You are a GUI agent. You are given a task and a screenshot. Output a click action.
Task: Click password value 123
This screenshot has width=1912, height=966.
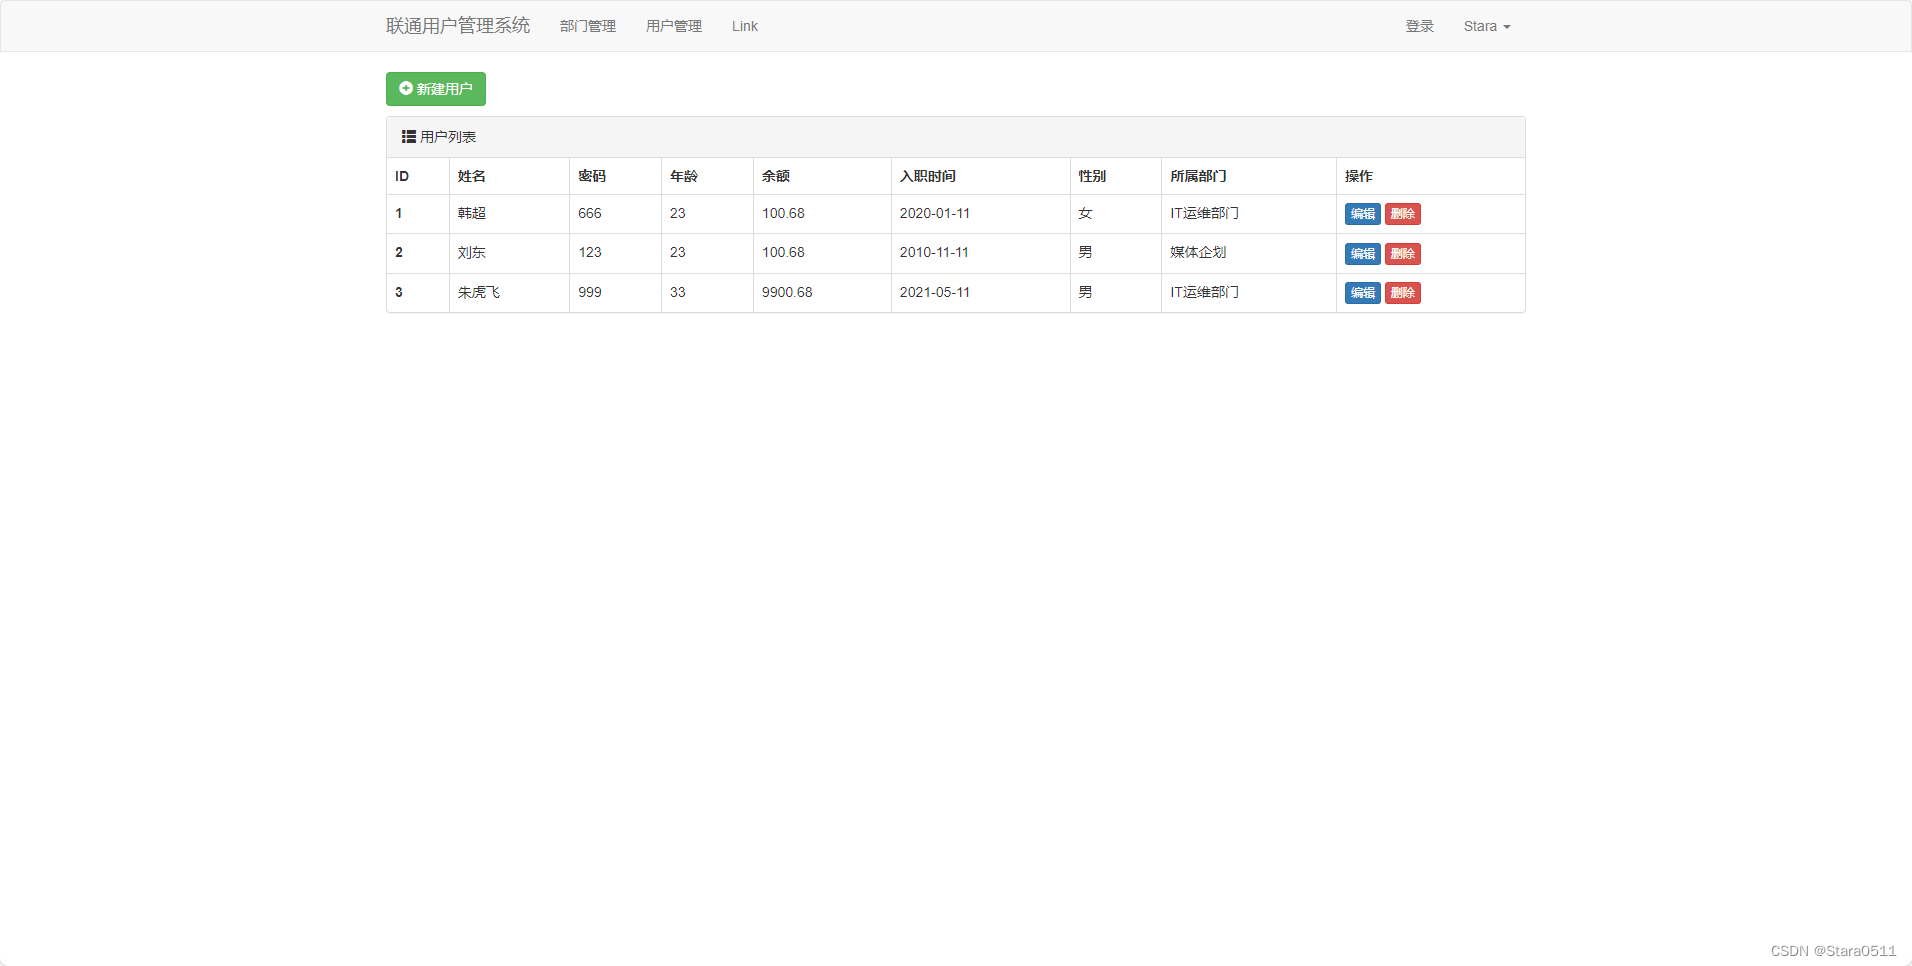[590, 252]
